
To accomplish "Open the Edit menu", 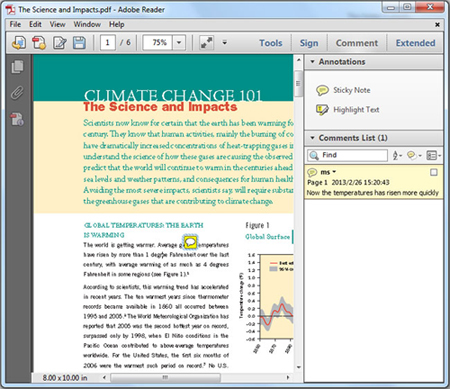I will click(x=35, y=24).
